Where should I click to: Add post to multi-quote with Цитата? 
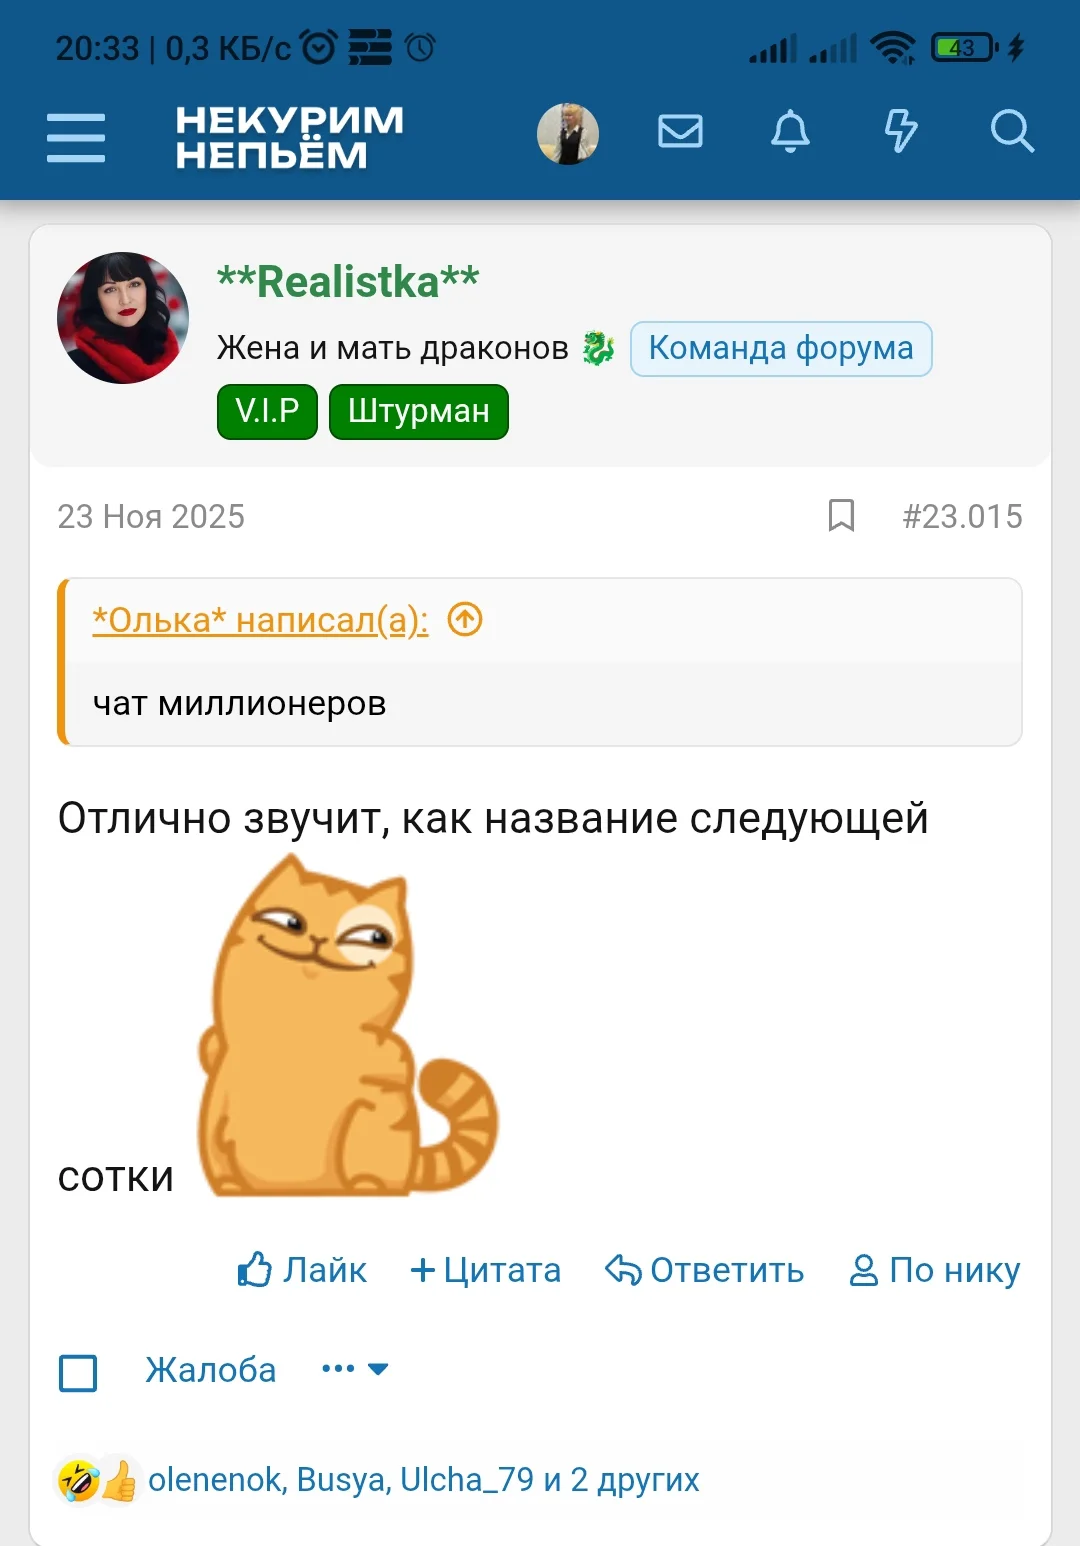[486, 1270]
